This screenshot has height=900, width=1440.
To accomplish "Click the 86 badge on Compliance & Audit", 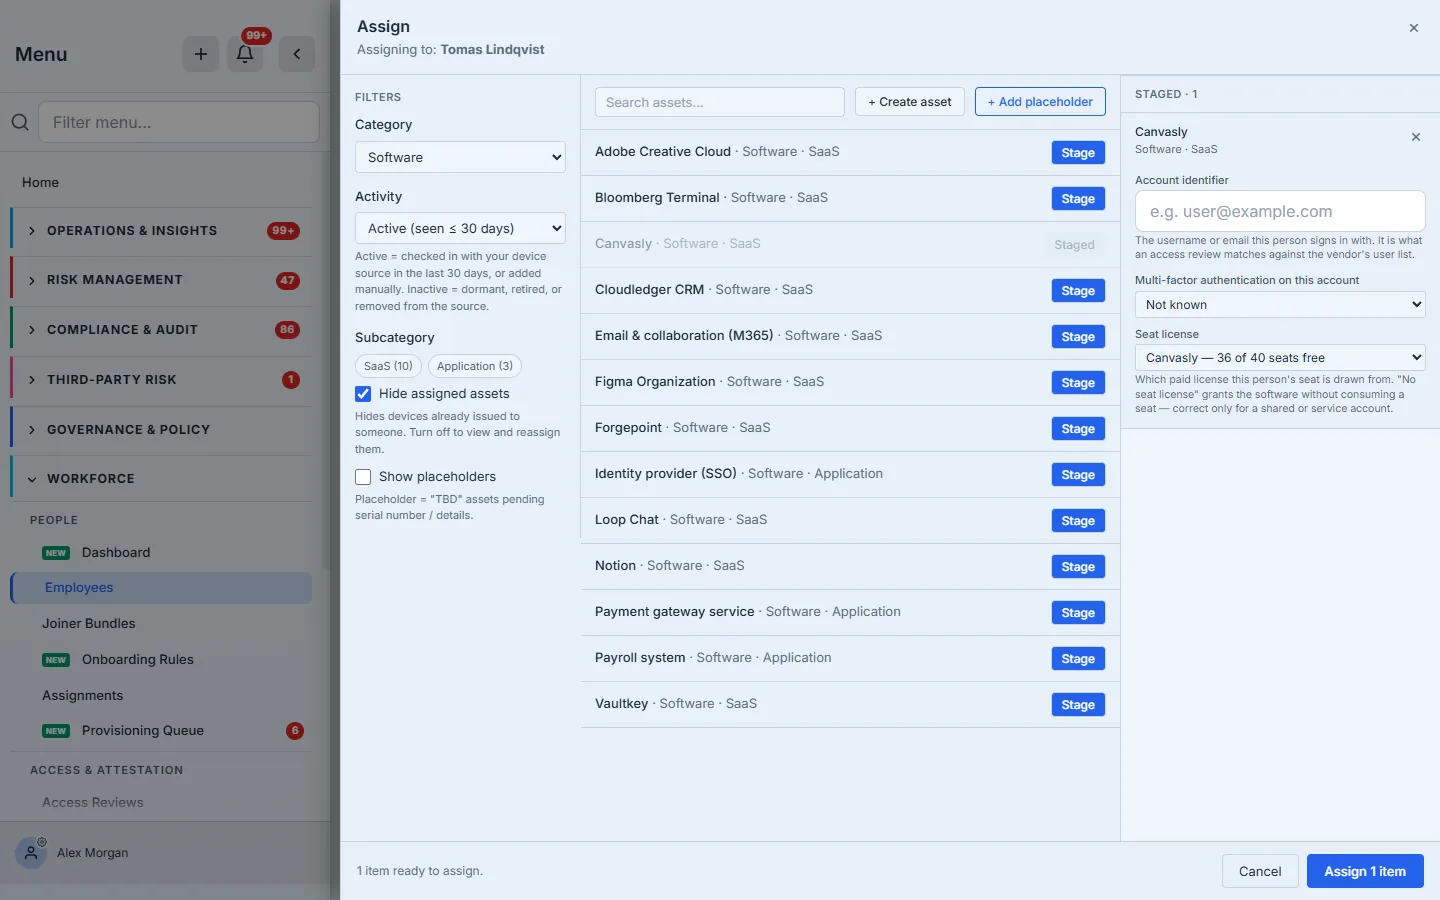I will [288, 330].
